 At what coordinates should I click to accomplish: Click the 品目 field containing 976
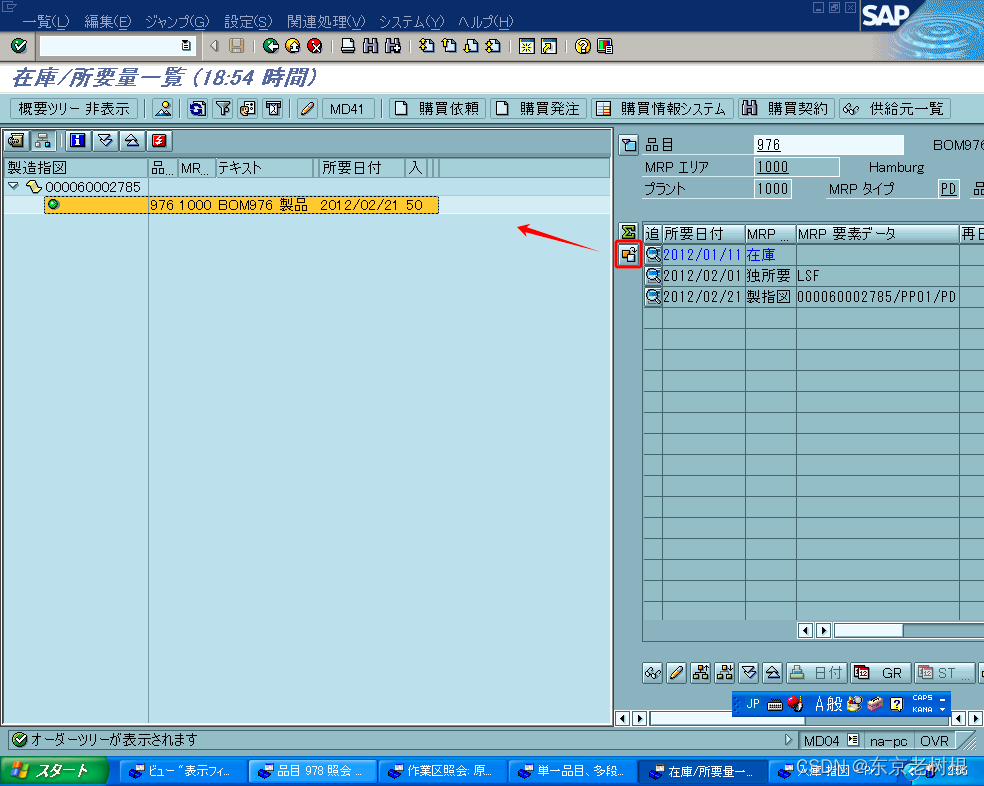[828, 144]
